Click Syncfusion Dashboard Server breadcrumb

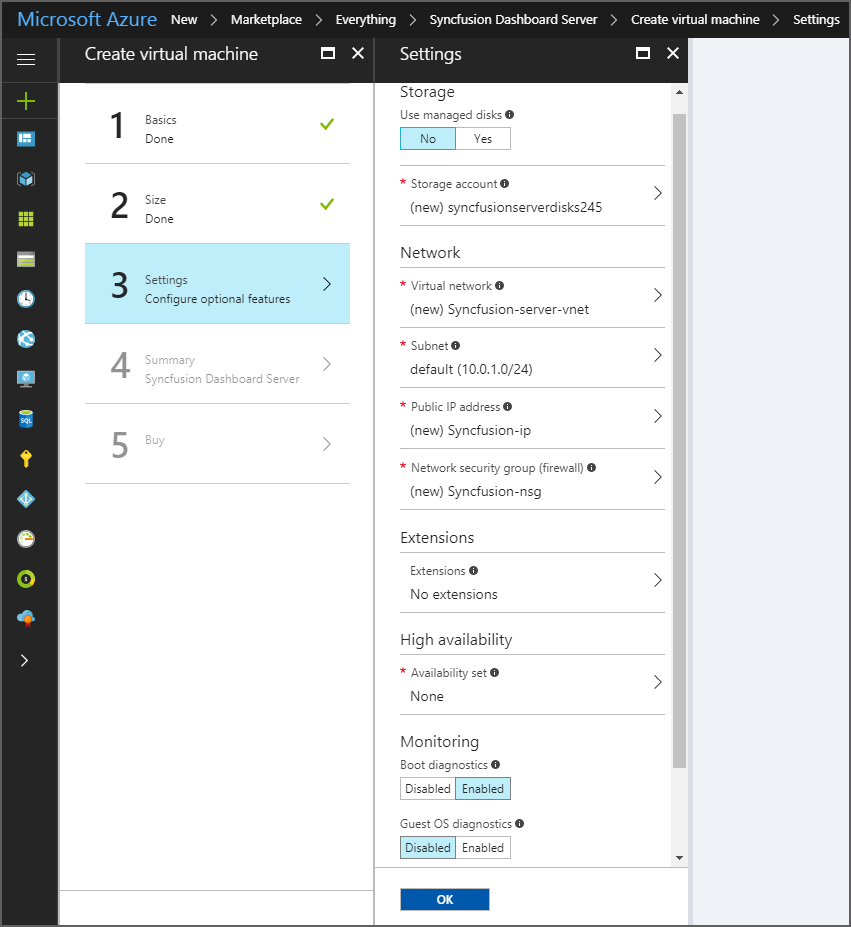513,20
